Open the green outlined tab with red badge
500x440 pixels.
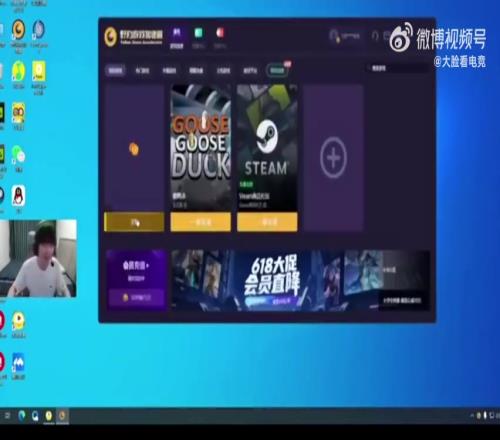tap(277, 70)
